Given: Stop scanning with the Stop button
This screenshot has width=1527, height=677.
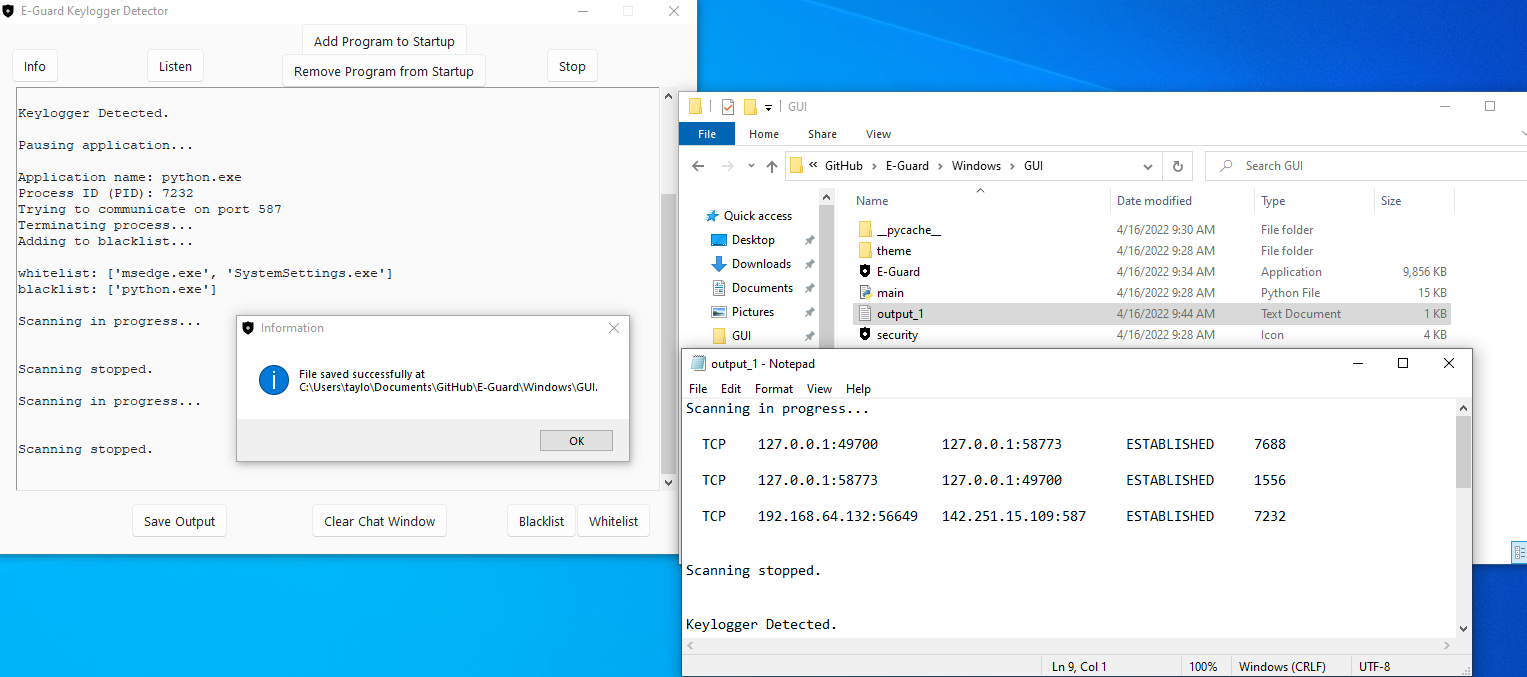Looking at the screenshot, I should click(572, 66).
